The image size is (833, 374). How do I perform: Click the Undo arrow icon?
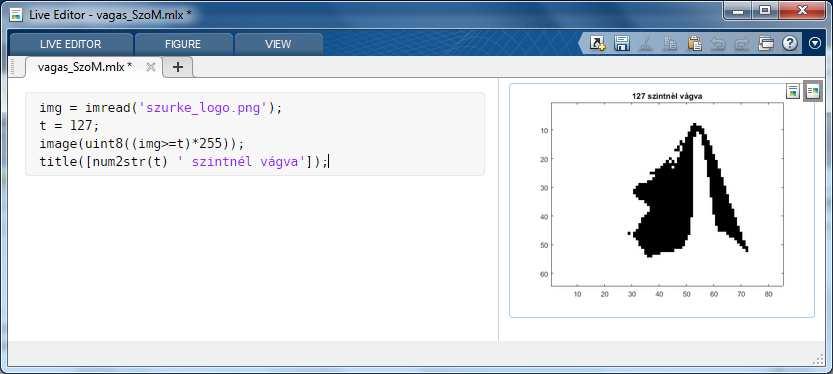click(x=718, y=44)
